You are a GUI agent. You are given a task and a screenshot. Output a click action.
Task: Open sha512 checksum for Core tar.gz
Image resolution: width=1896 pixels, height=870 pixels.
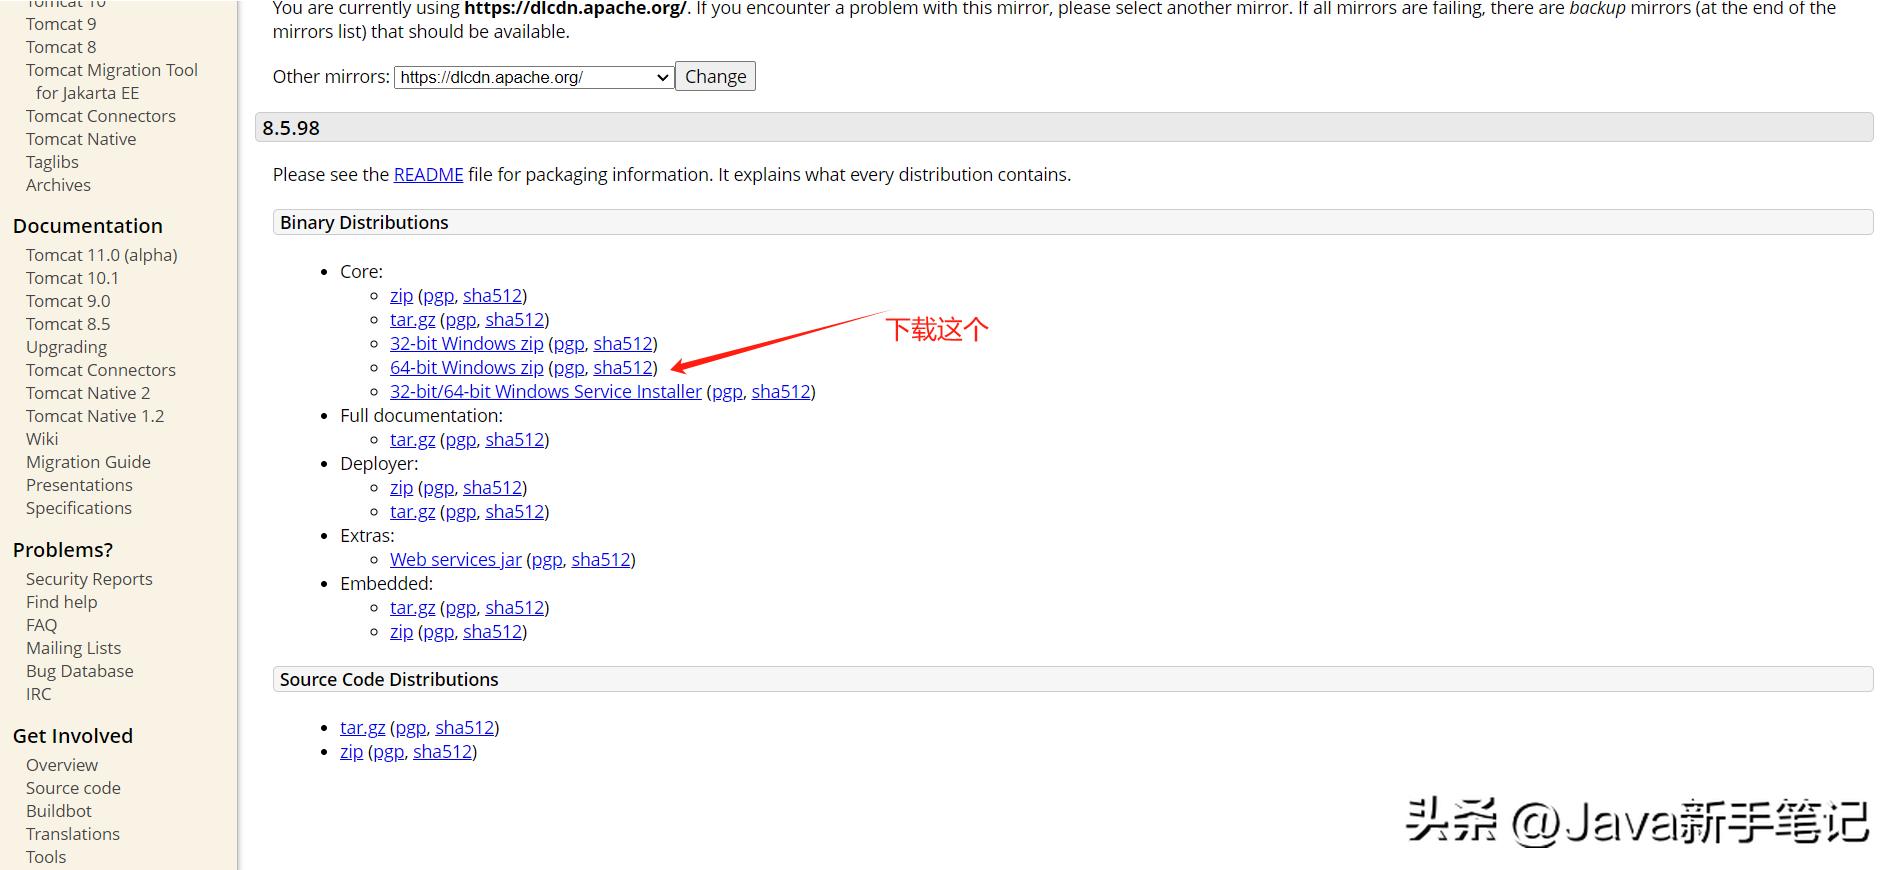[x=515, y=320]
